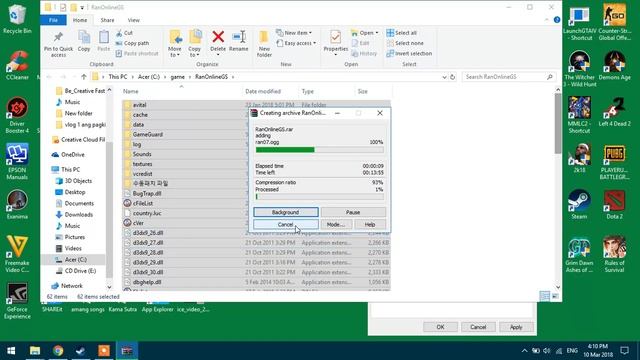Image resolution: width=640 pixels, height=360 pixels.
Task: Click Select all in ribbon
Action: point(402,33)
